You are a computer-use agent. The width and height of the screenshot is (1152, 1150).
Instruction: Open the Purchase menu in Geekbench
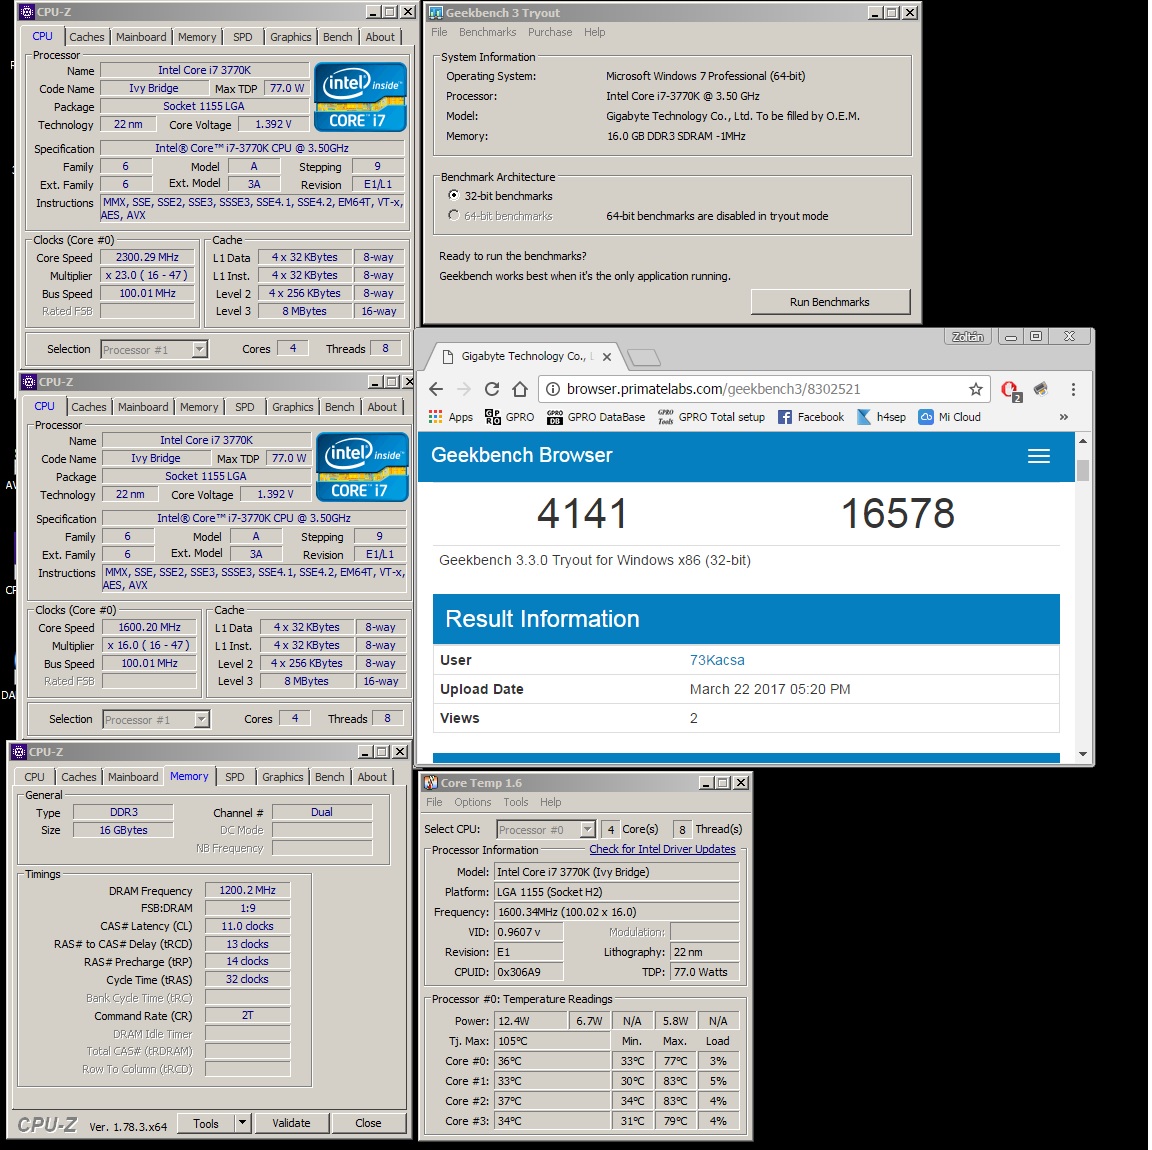pos(550,32)
